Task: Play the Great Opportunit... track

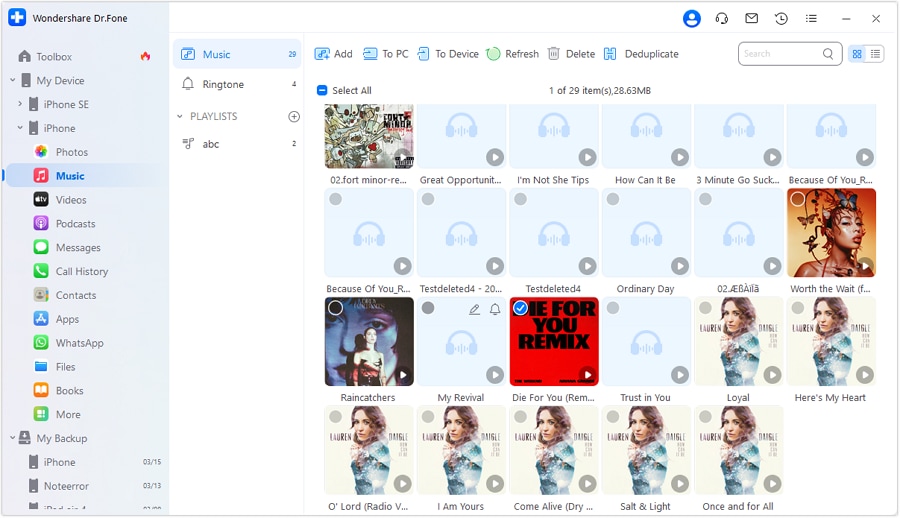Action: click(x=495, y=157)
